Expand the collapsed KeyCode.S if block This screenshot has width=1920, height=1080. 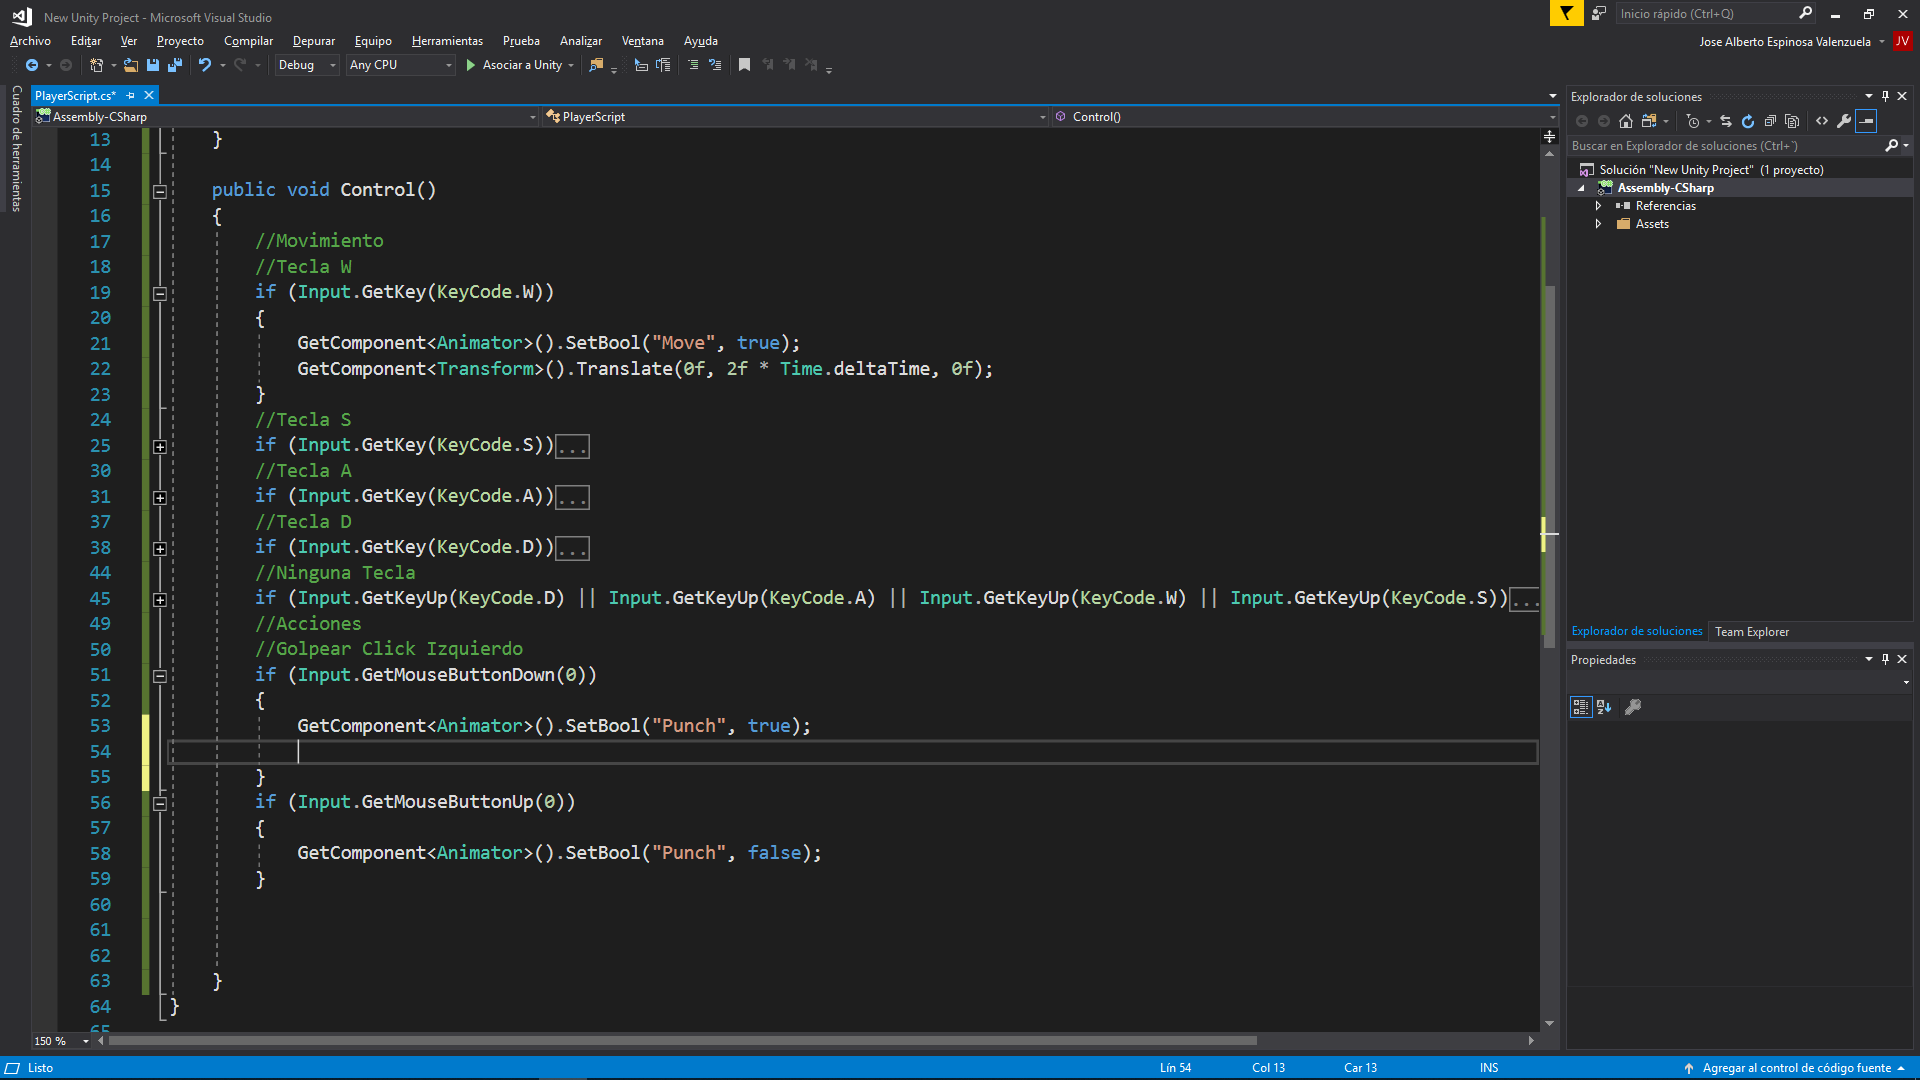pyautogui.click(x=159, y=446)
